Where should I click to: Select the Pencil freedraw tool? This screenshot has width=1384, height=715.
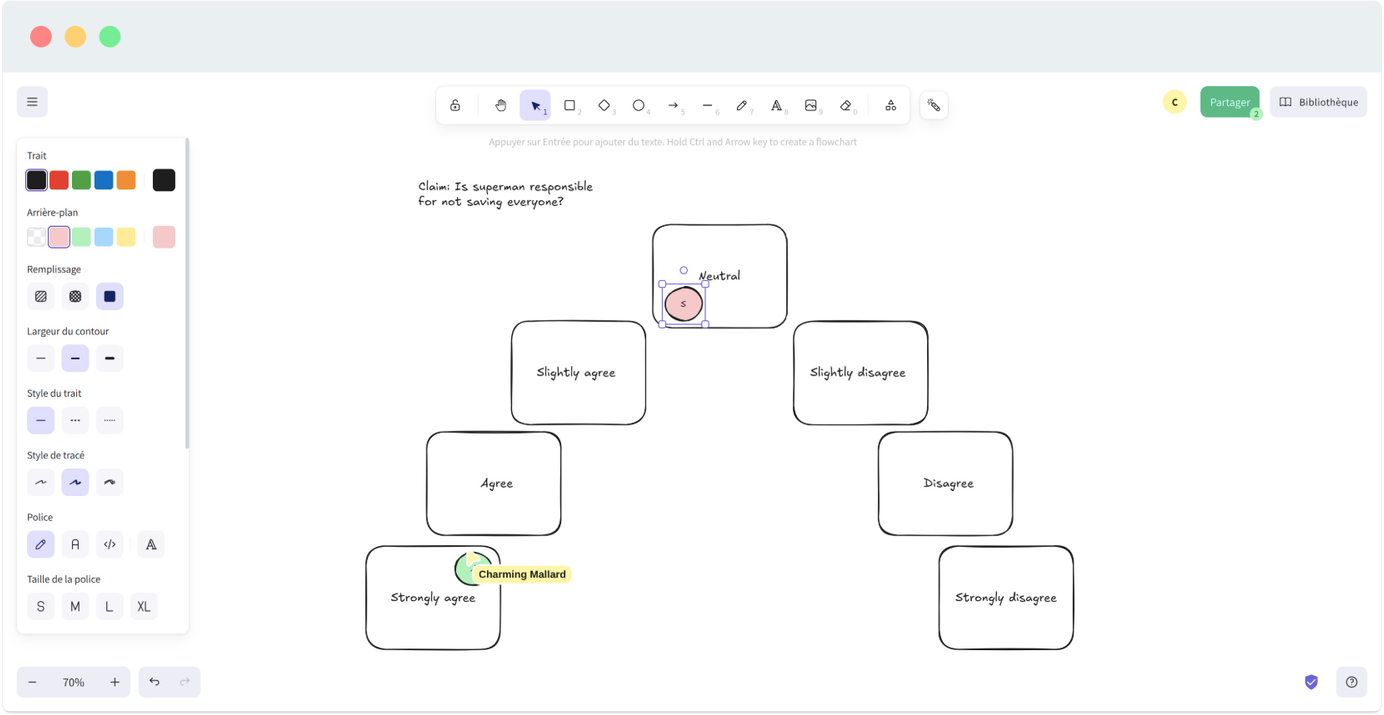point(742,105)
